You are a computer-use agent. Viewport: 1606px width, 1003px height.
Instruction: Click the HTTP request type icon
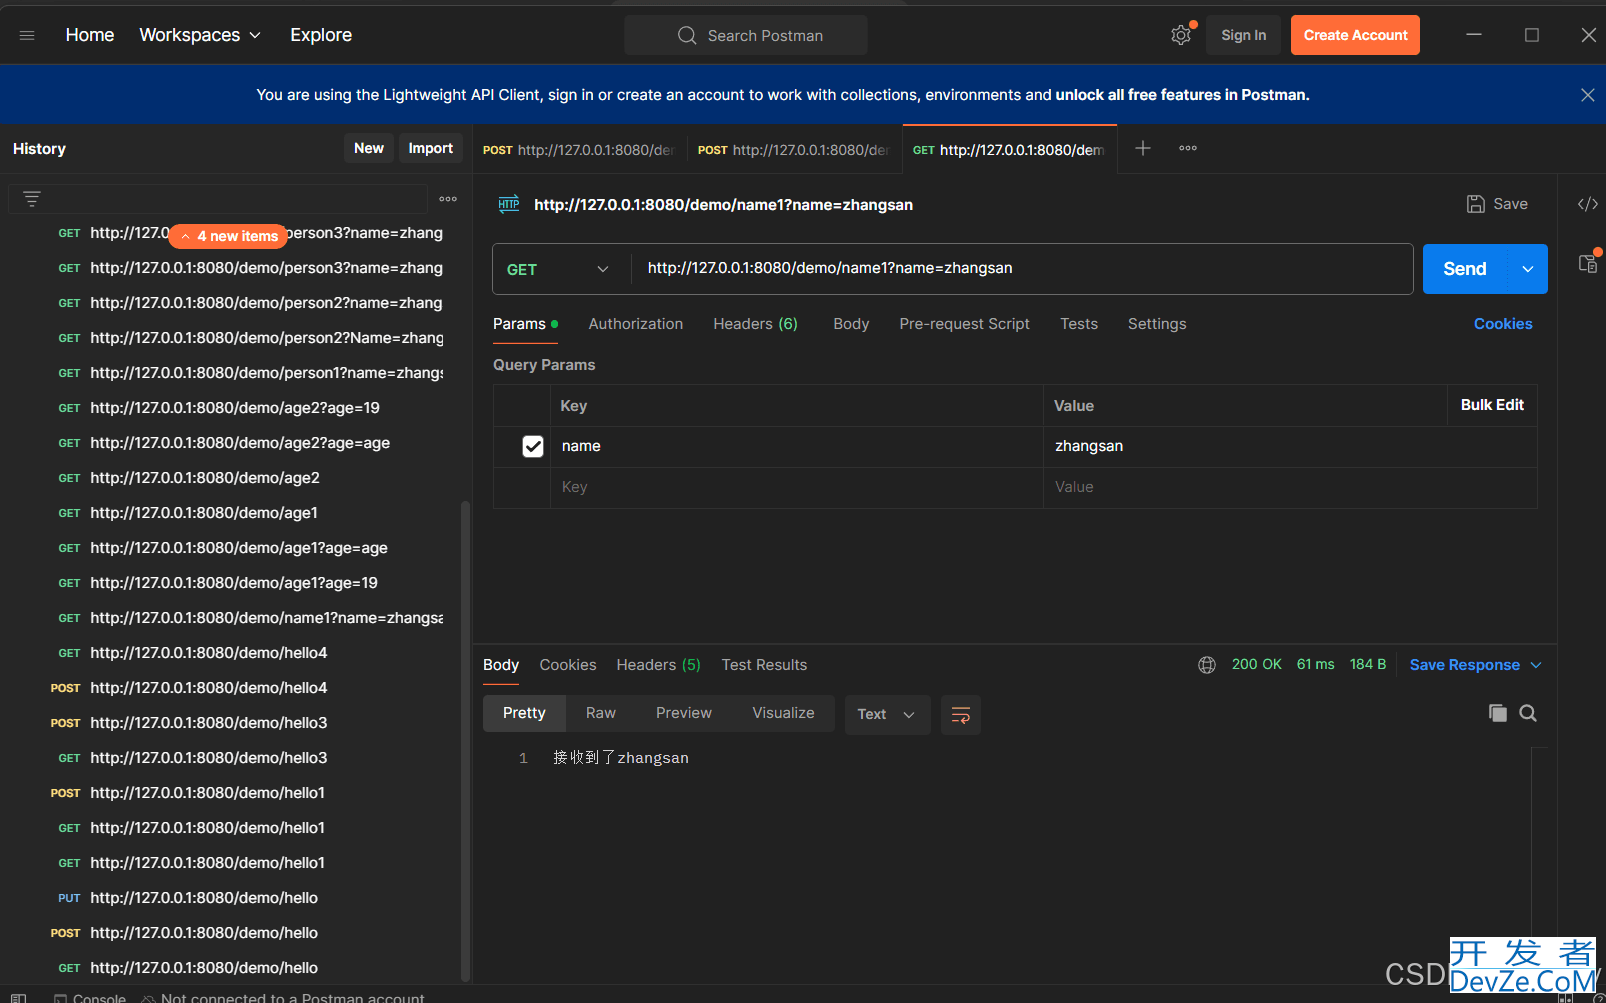pyautogui.click(x=509, y=204)
